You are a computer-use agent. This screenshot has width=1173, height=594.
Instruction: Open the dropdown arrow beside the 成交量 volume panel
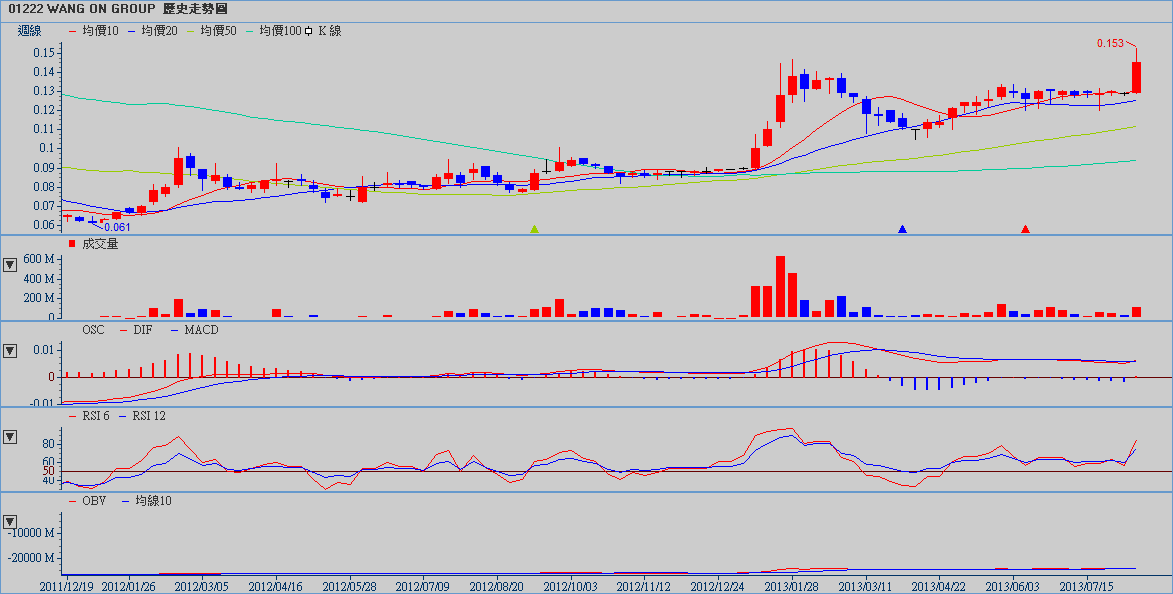10,265
